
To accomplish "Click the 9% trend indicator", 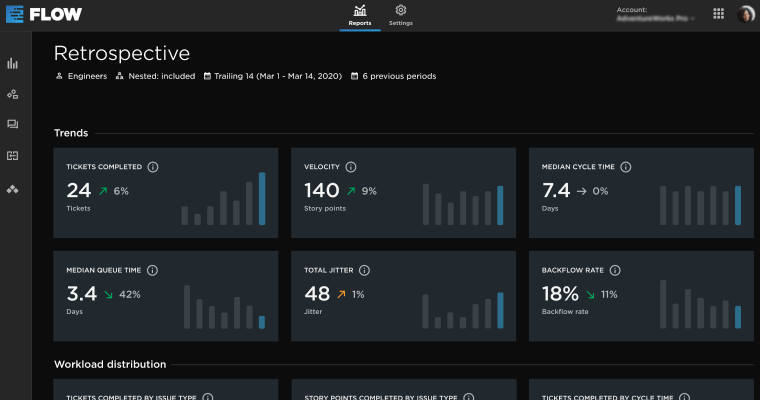I will pos(362,191).
